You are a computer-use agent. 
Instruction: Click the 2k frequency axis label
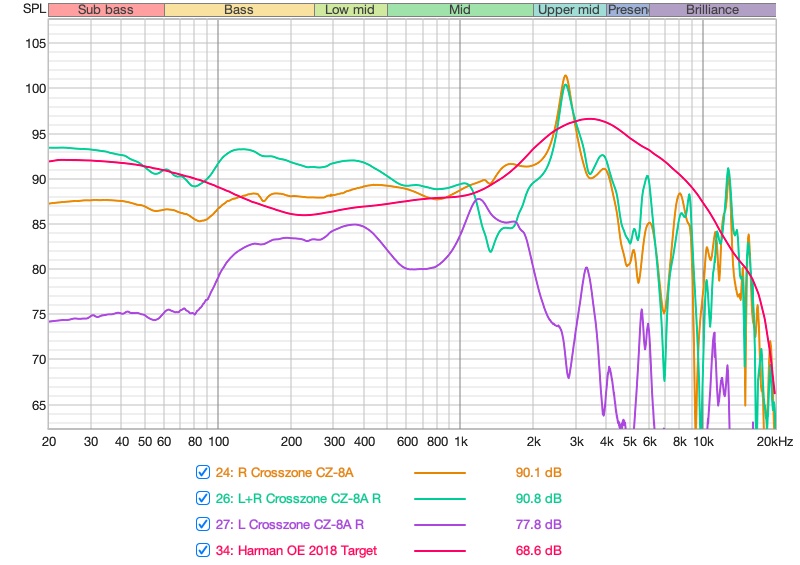[x=534, y=442]
